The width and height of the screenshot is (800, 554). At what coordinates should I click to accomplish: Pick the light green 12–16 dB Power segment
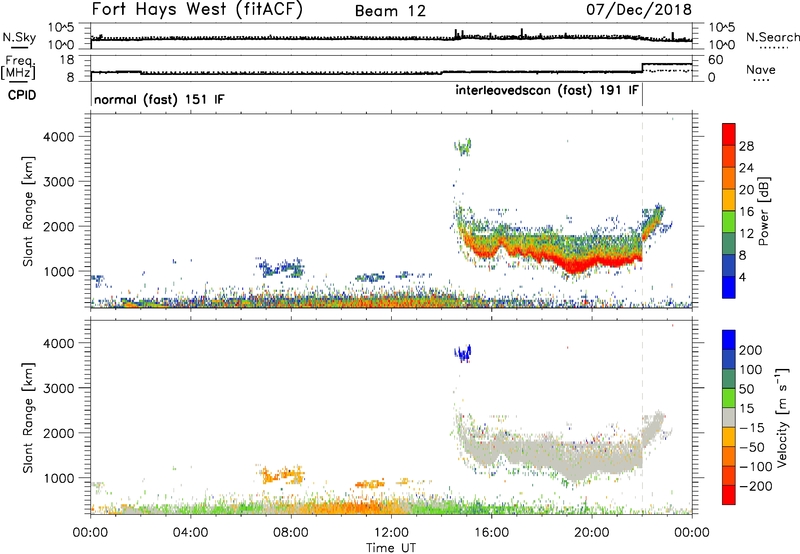point(729,221)
